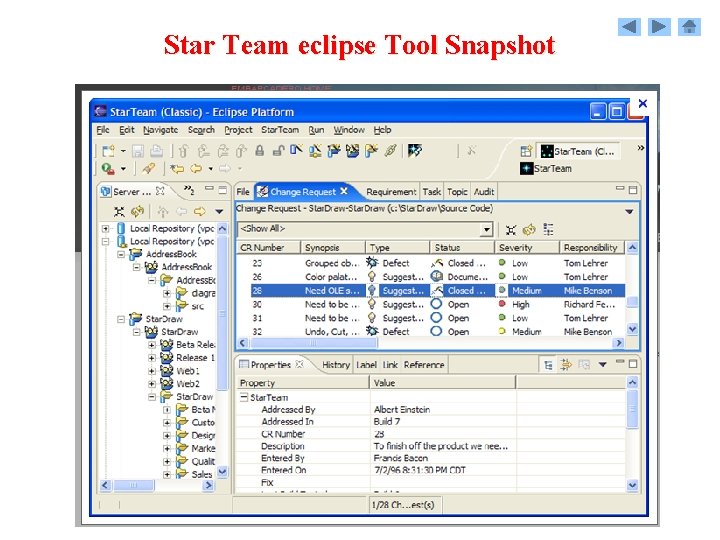720x540 pixels.
Task: Switch to the History tab
Action: [x=336, y=365]
